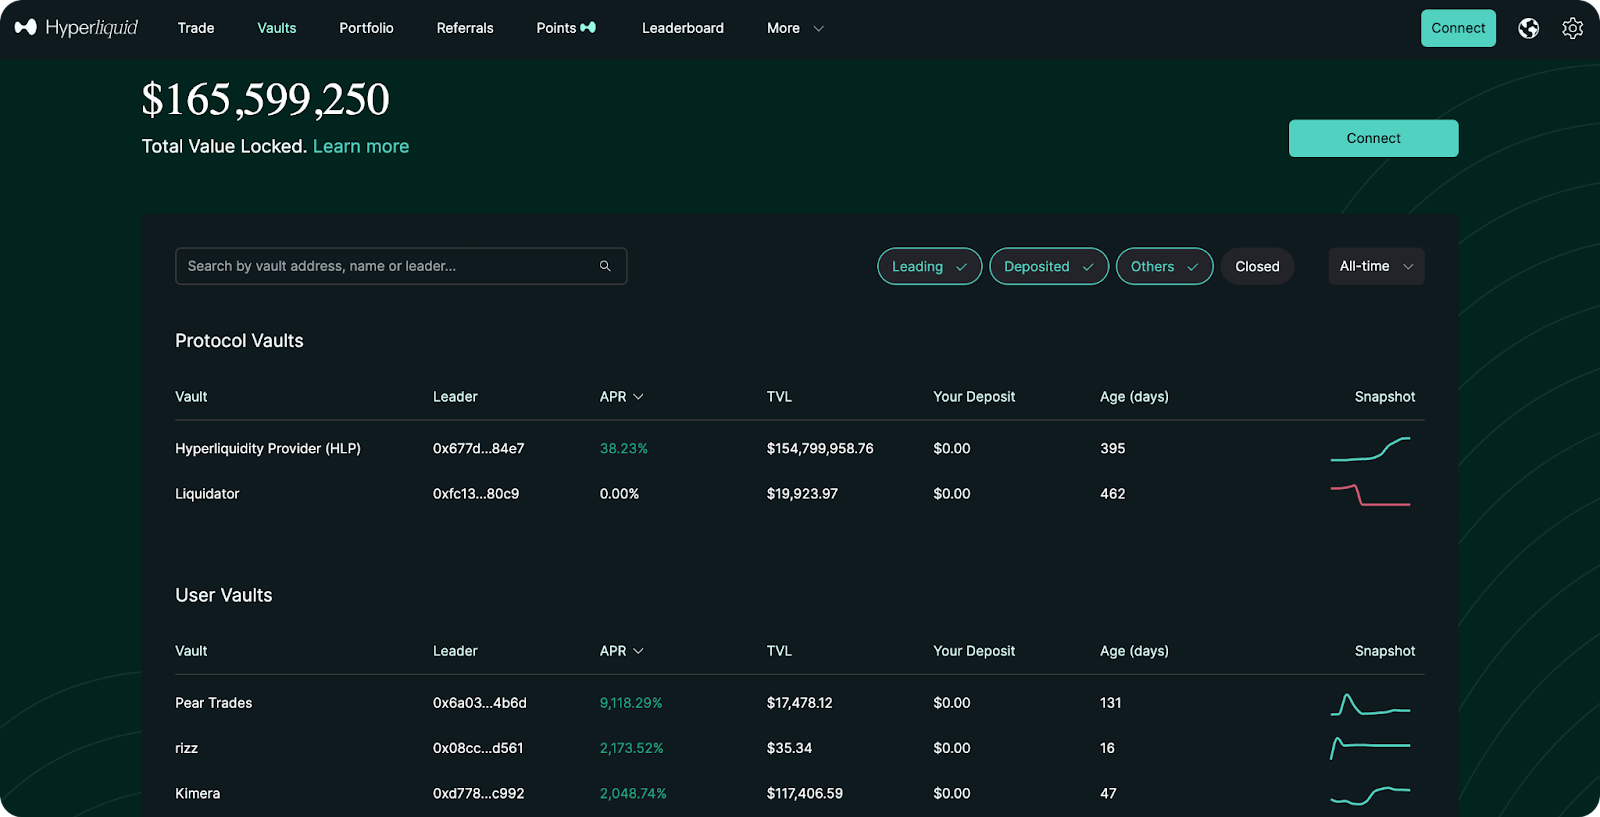Click the HLP age value 395
1600x817 pixels.
coord(1113,449)
